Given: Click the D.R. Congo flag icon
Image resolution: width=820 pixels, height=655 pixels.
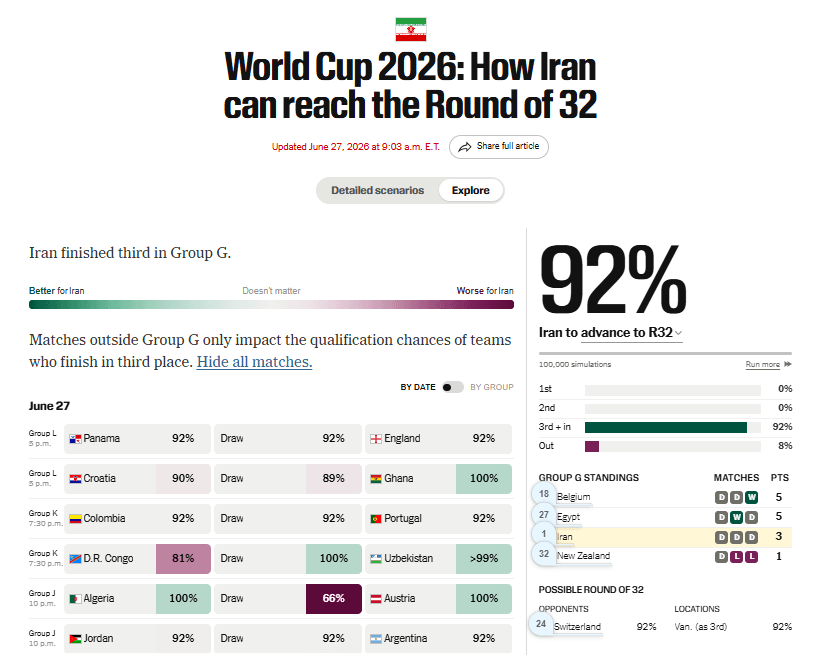Looking at the screenshot, I should coord(75,559).
